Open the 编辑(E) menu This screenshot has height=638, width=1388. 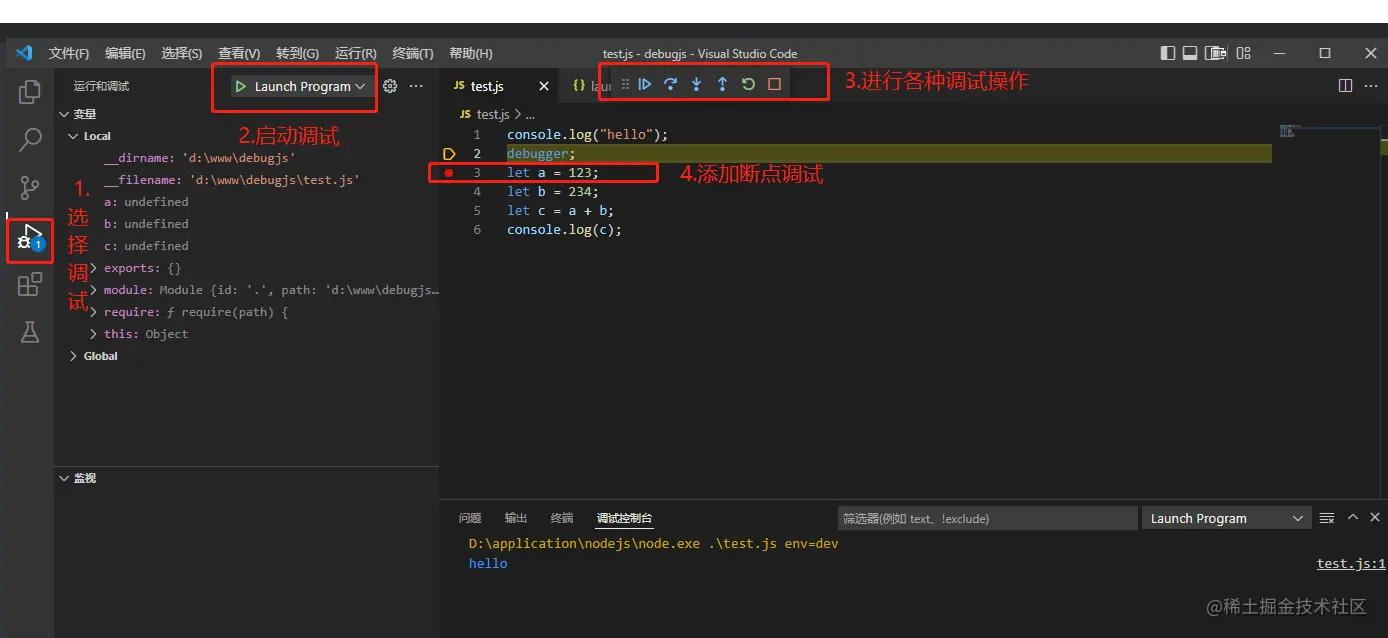[x=125, y=54]
